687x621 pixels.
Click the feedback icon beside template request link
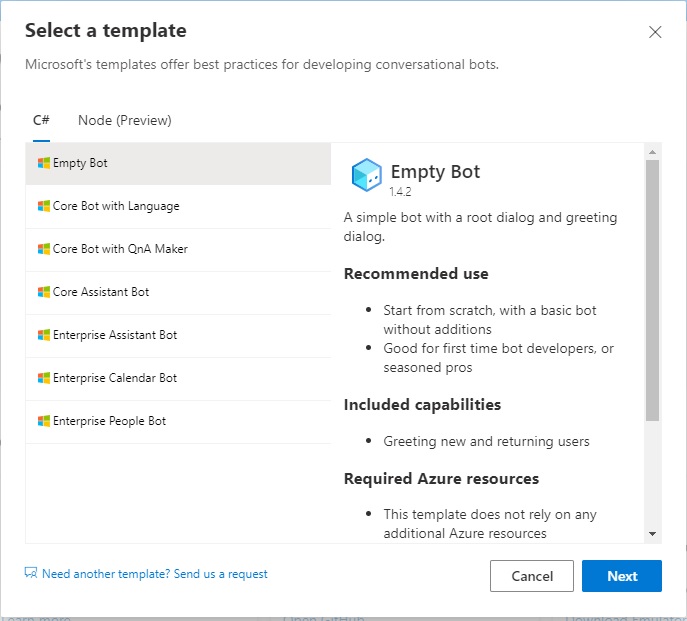pos(31,574)
